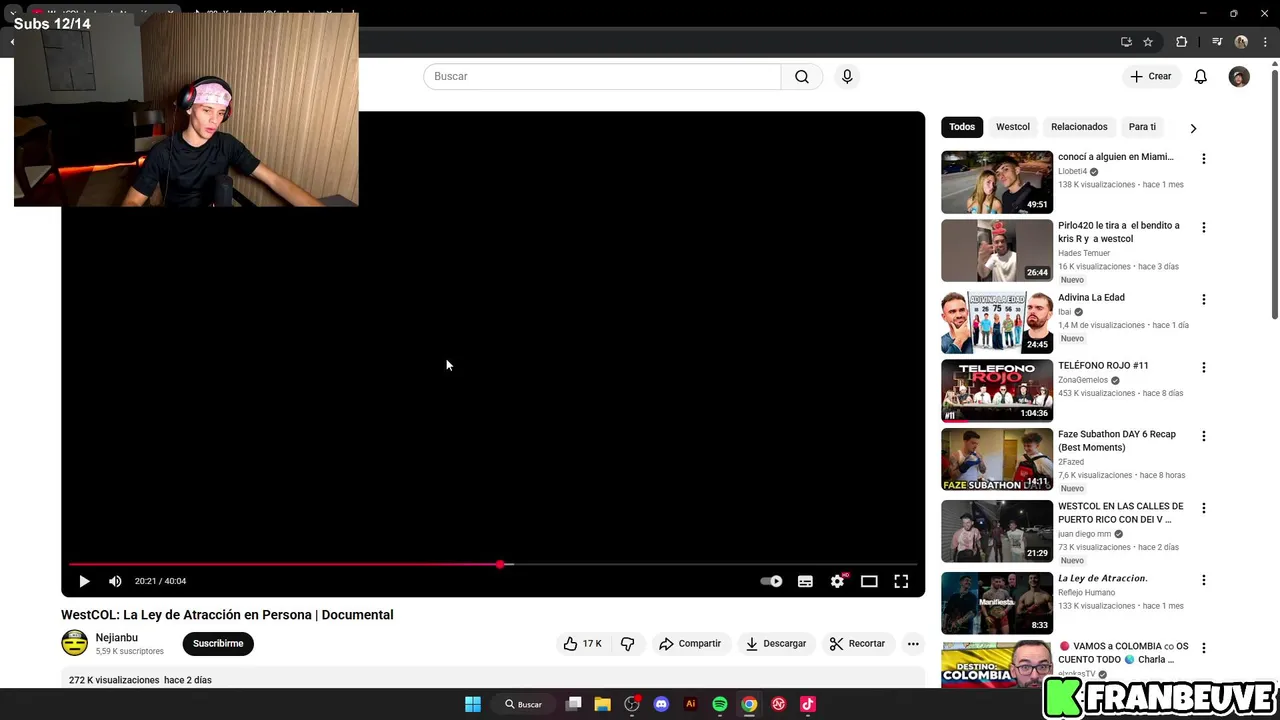
Task: Select the Todos filter chip
Action: point(962,127)
